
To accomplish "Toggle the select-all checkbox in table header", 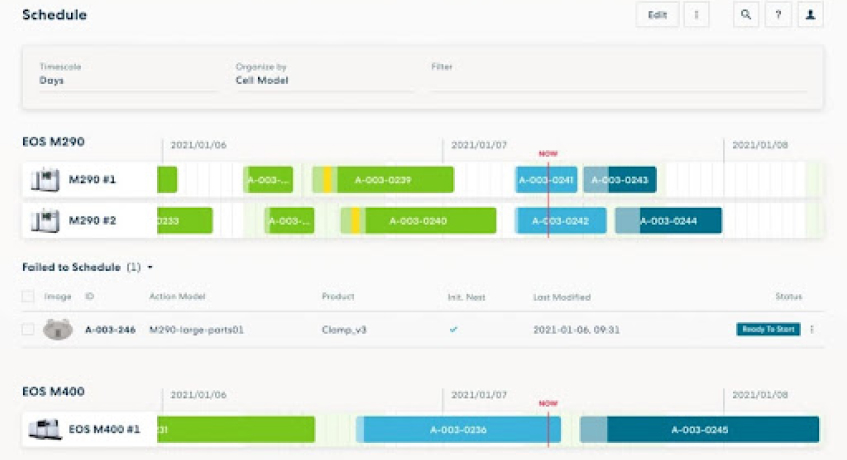I will [28, 297].
